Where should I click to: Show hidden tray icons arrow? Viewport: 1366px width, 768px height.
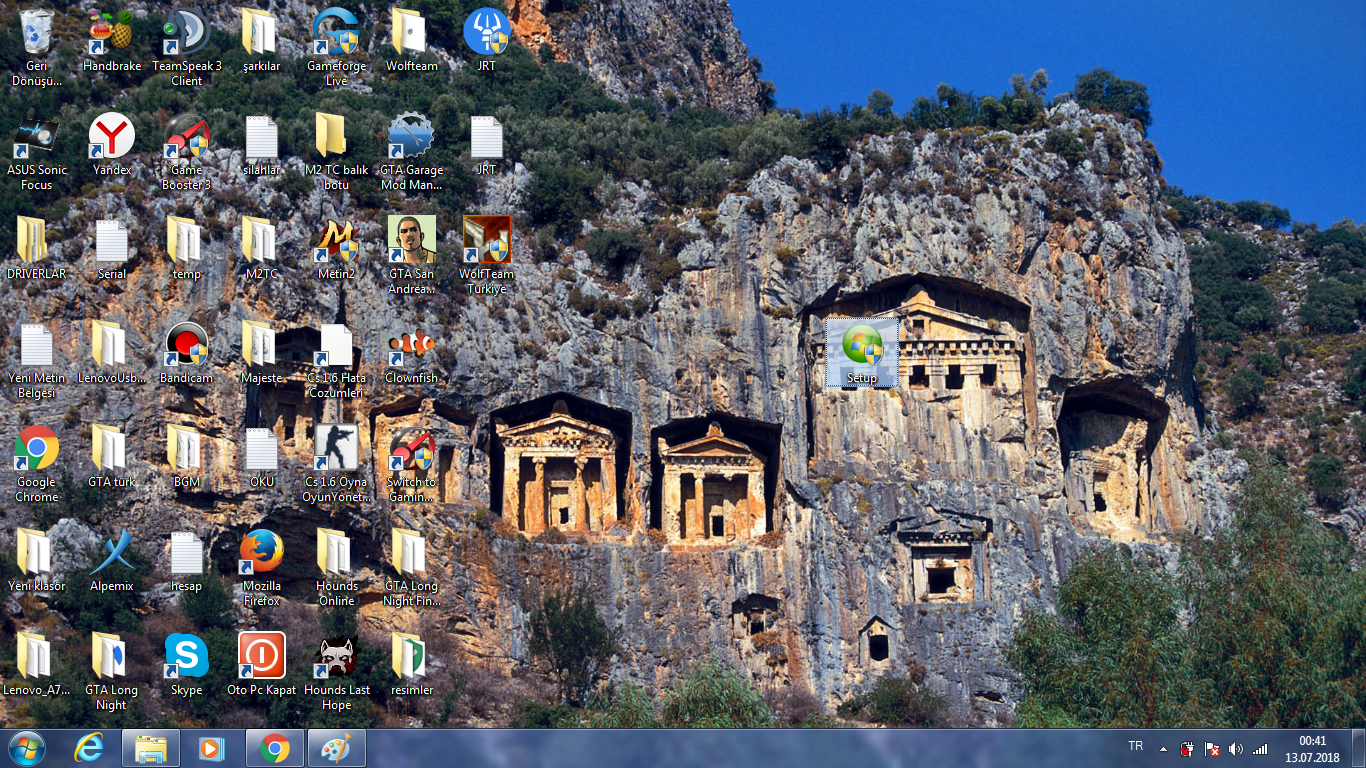pos(1163,748)
